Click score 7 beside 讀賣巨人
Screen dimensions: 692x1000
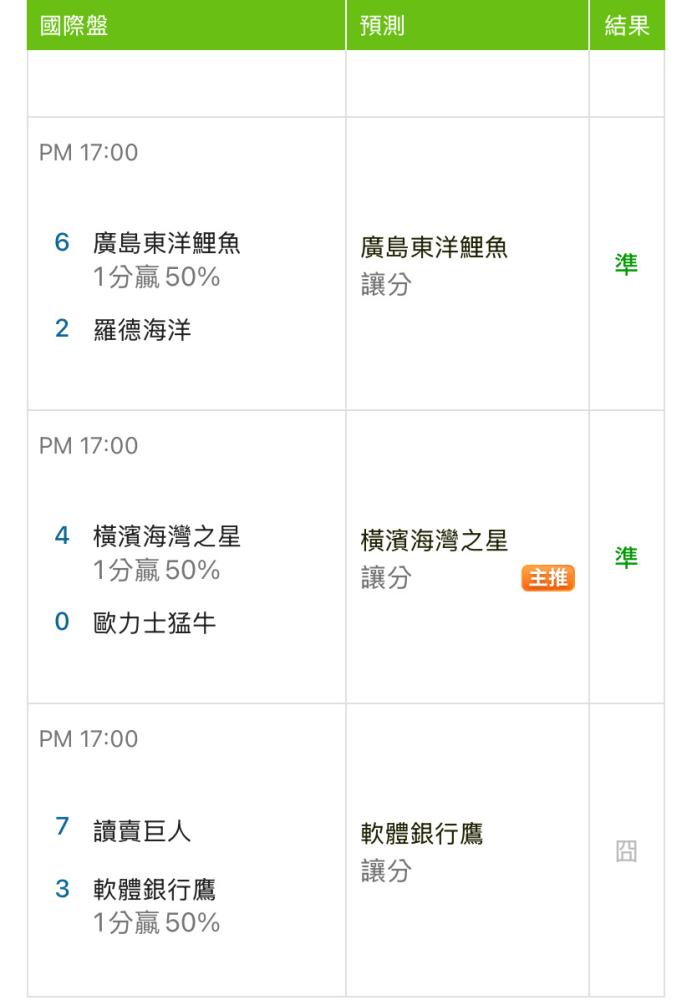(62, 829)
